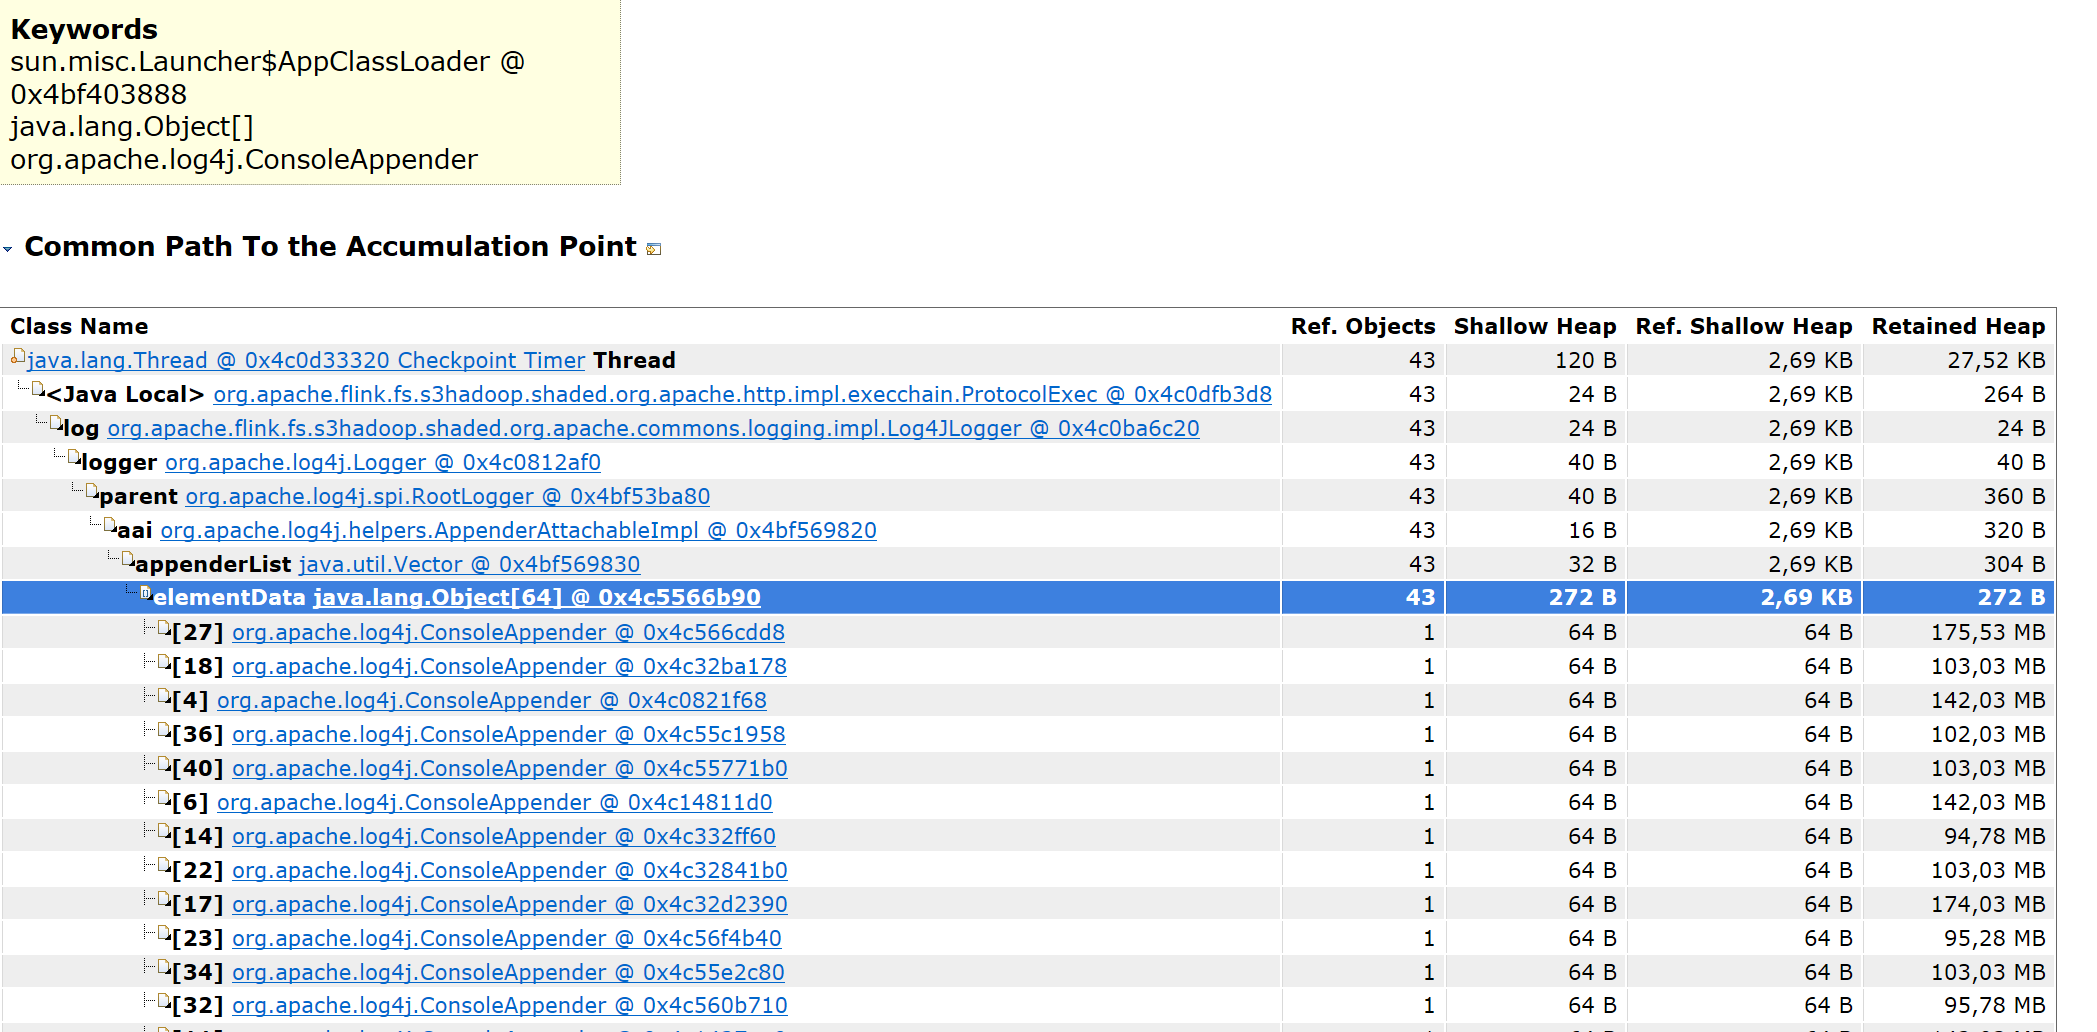Open ConsoleAppender @ 0x4c32ba178 at index [18]
2097x1032 pixels.
[509, 667]
